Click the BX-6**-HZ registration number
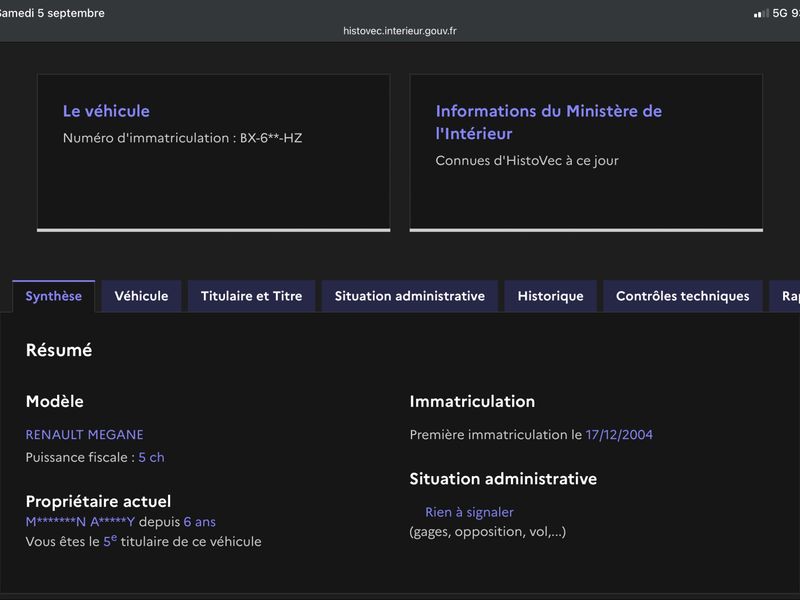Screen dimensions: 800x600 click(x=271, y=138)
